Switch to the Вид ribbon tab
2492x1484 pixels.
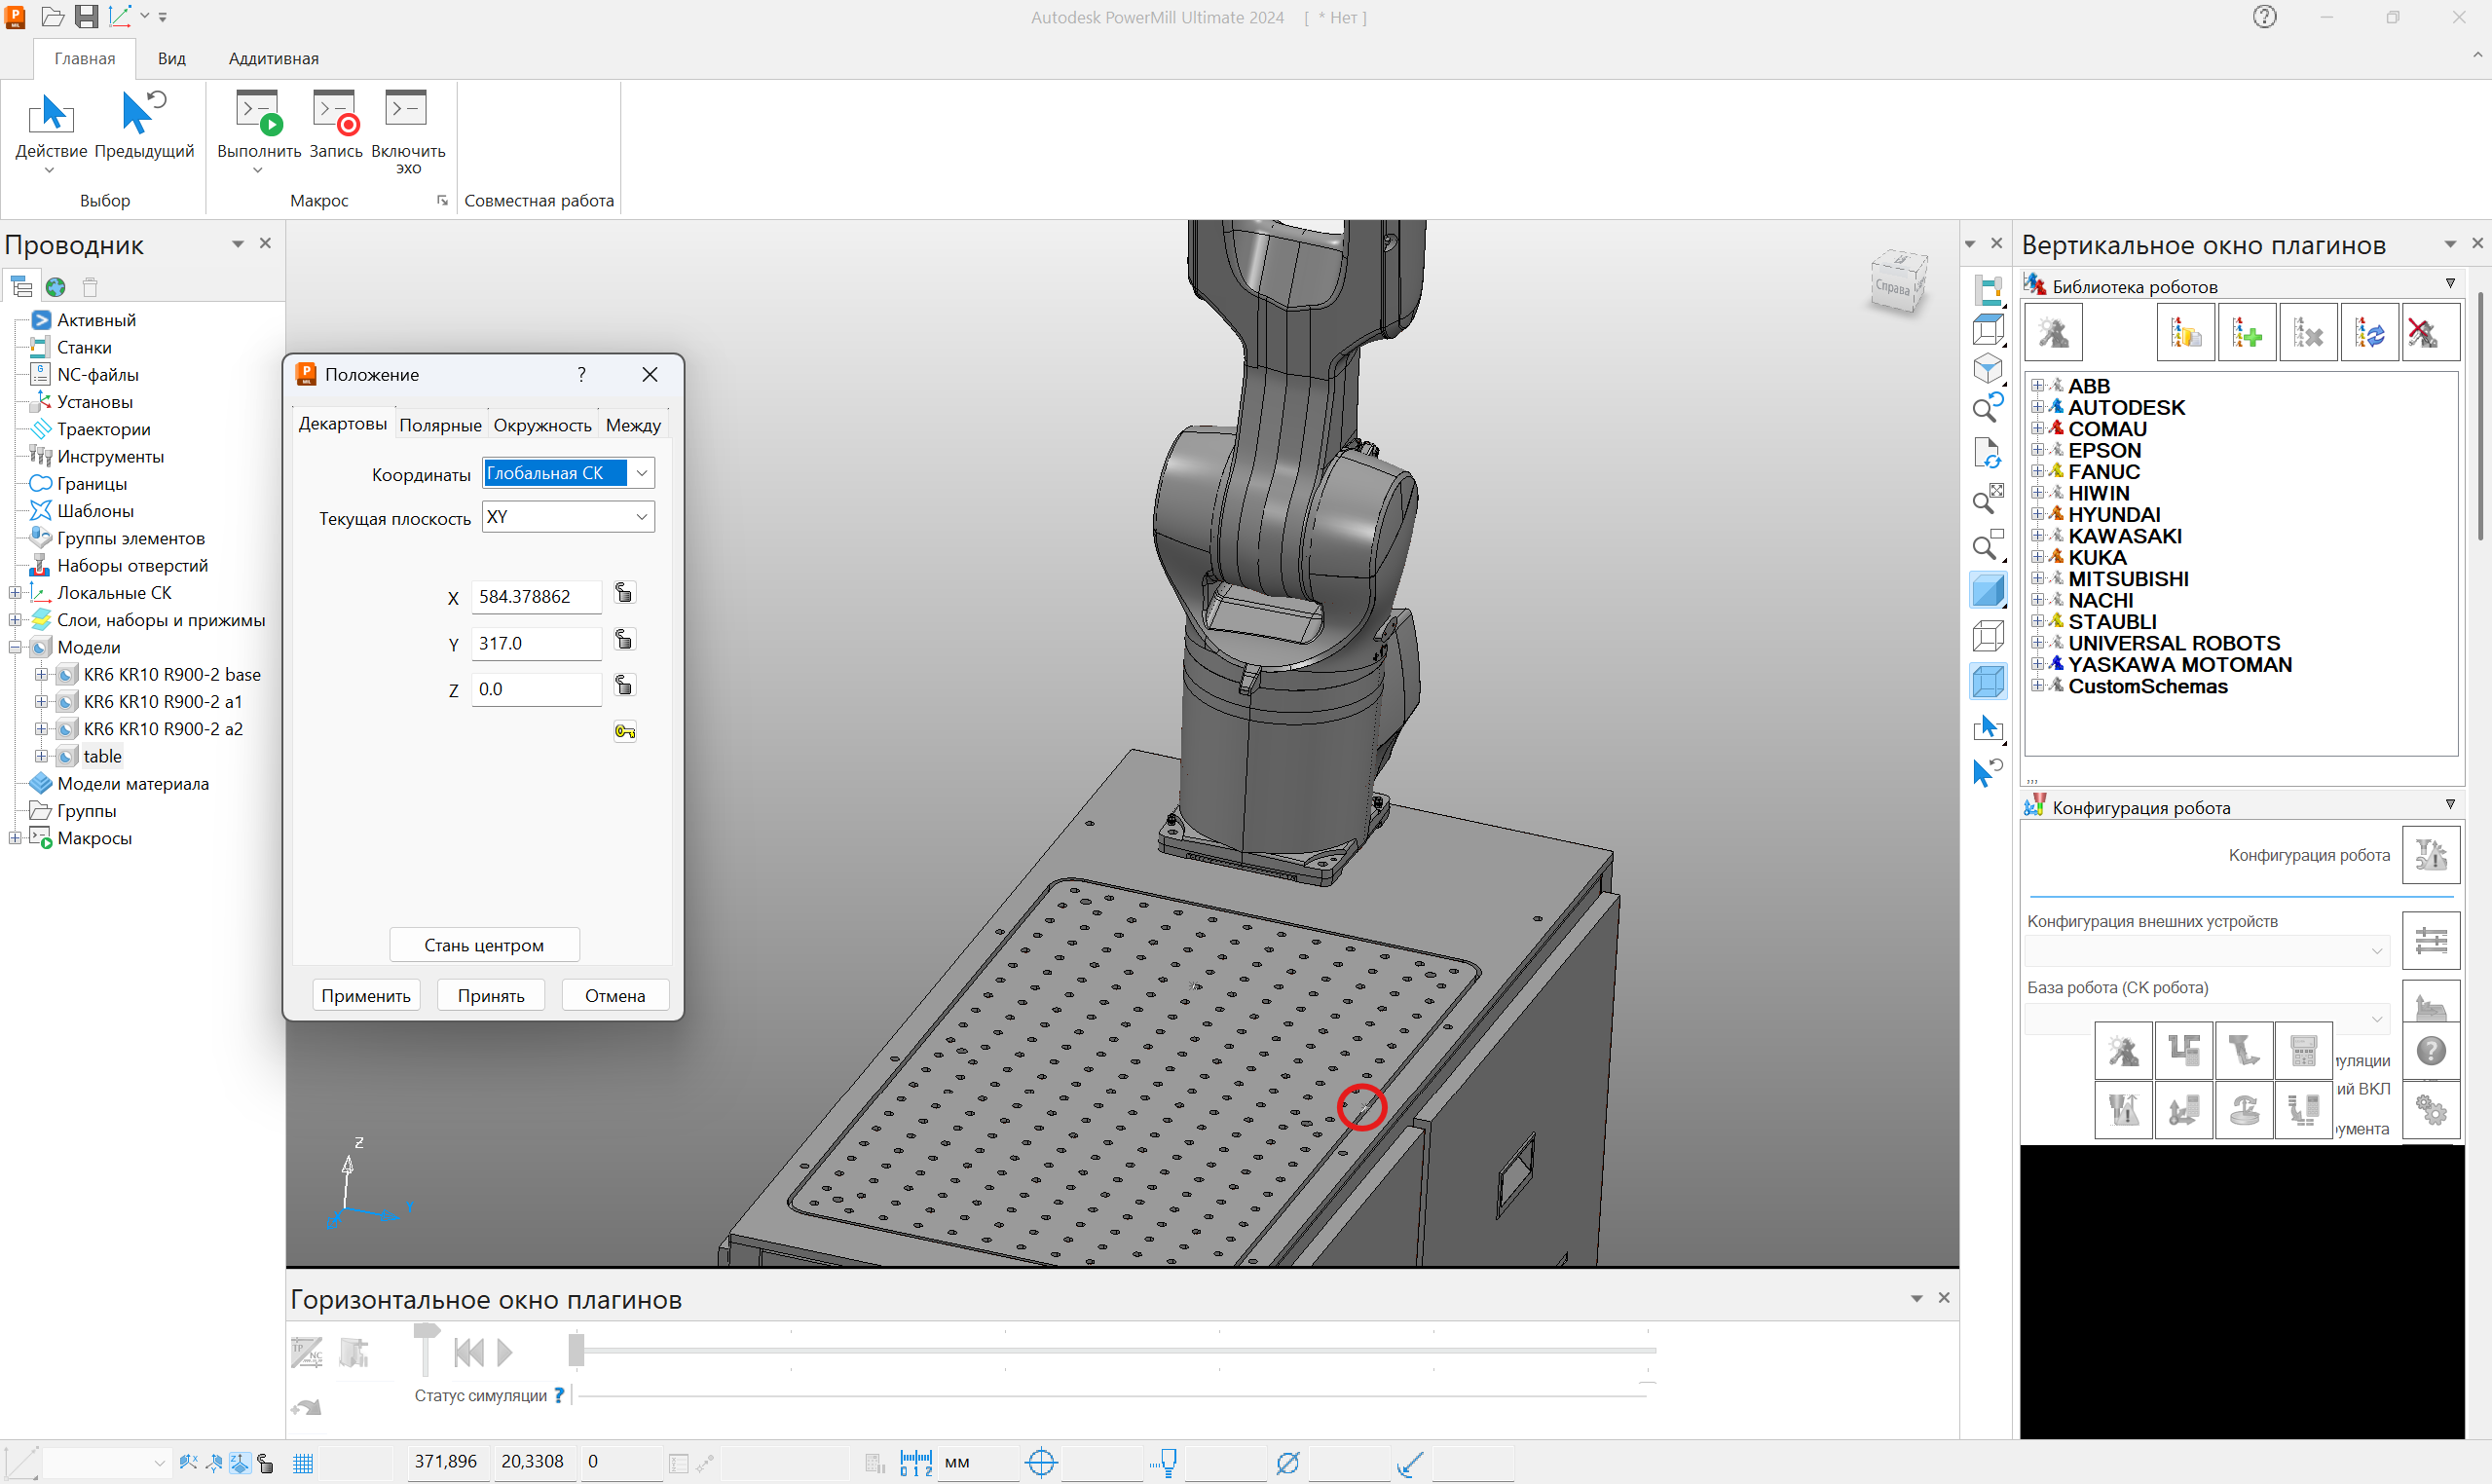tap(171, 59)
